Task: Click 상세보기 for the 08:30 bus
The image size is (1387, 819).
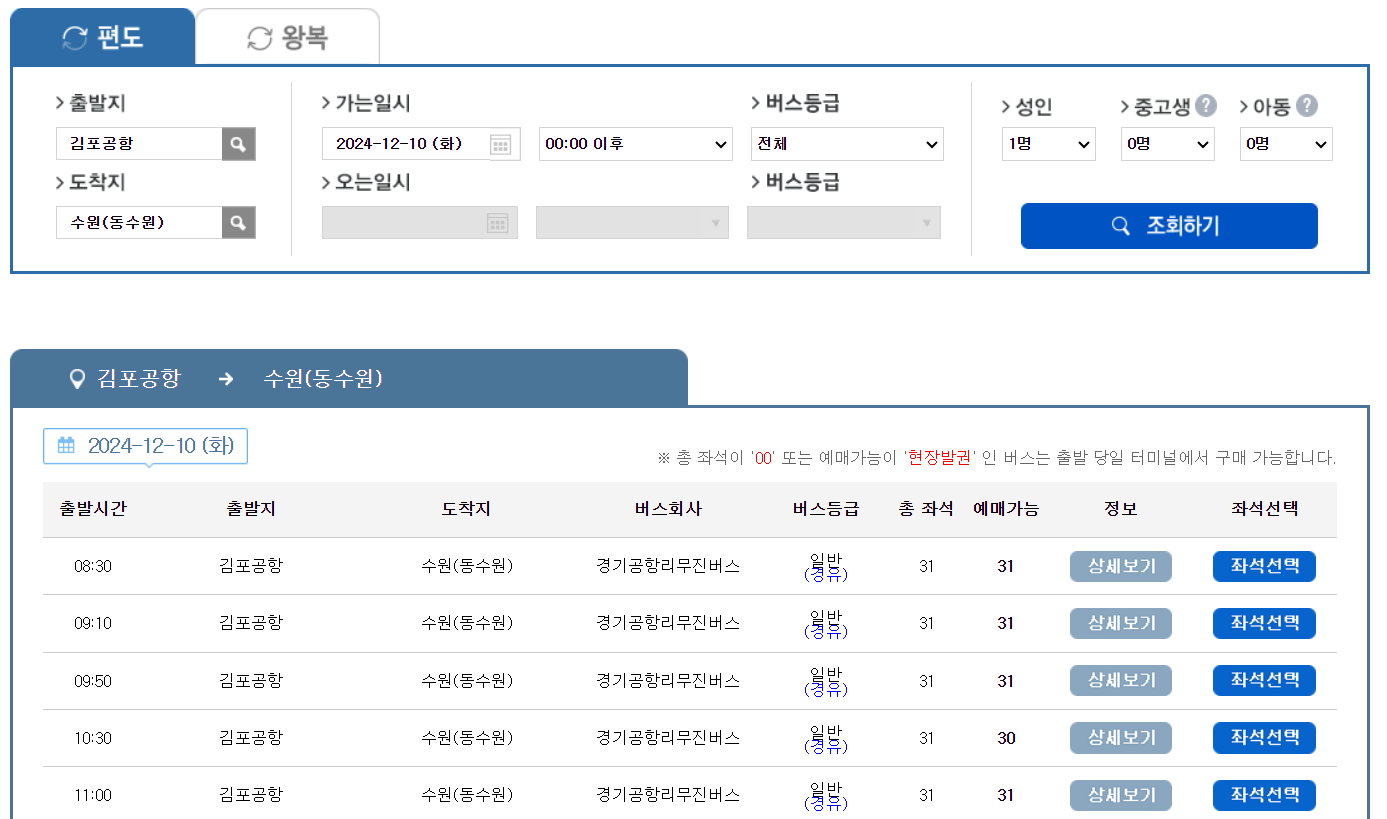Action: pos(1121,566)
